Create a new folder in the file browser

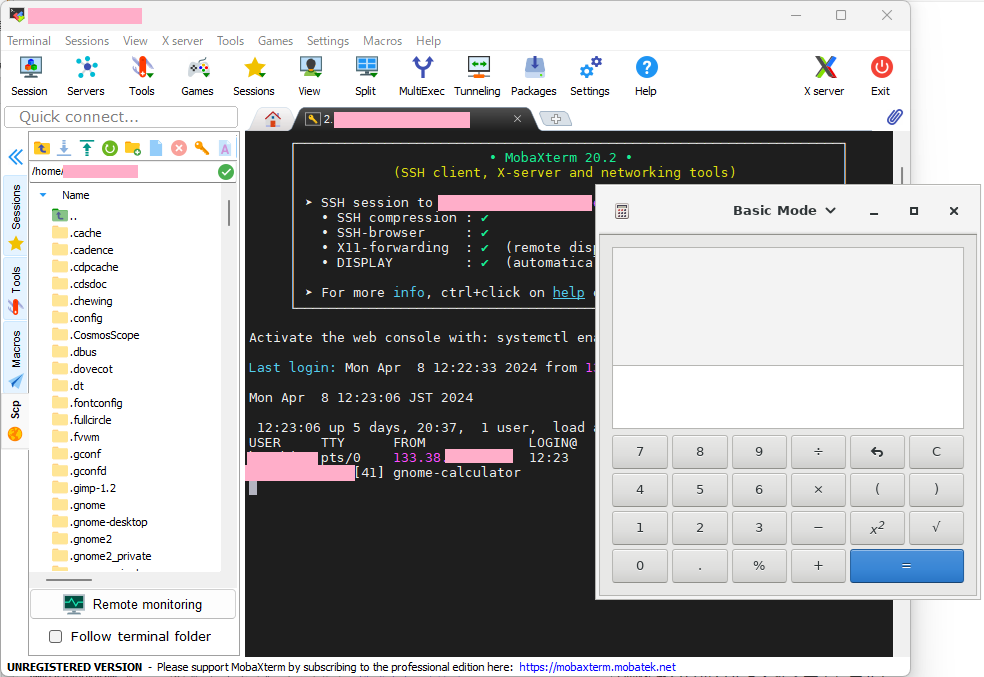[x=132, y=148]
